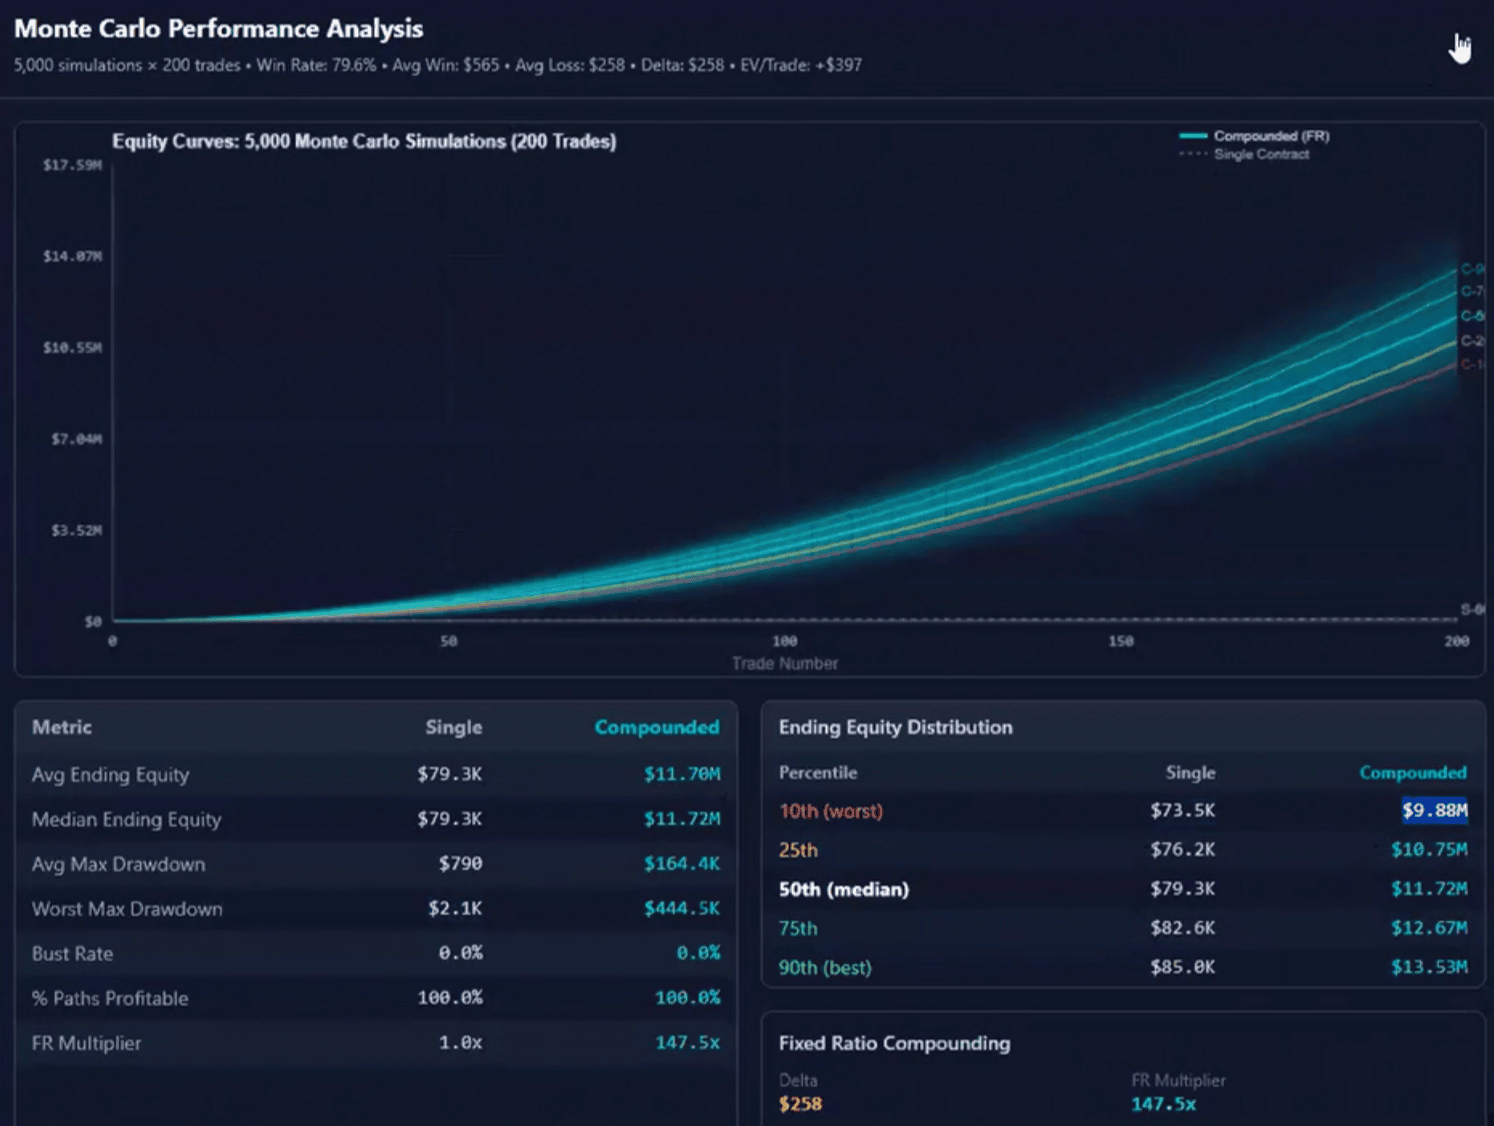
Task: Click the Avg Max Drawdown metric row
Action: (118, 864)
